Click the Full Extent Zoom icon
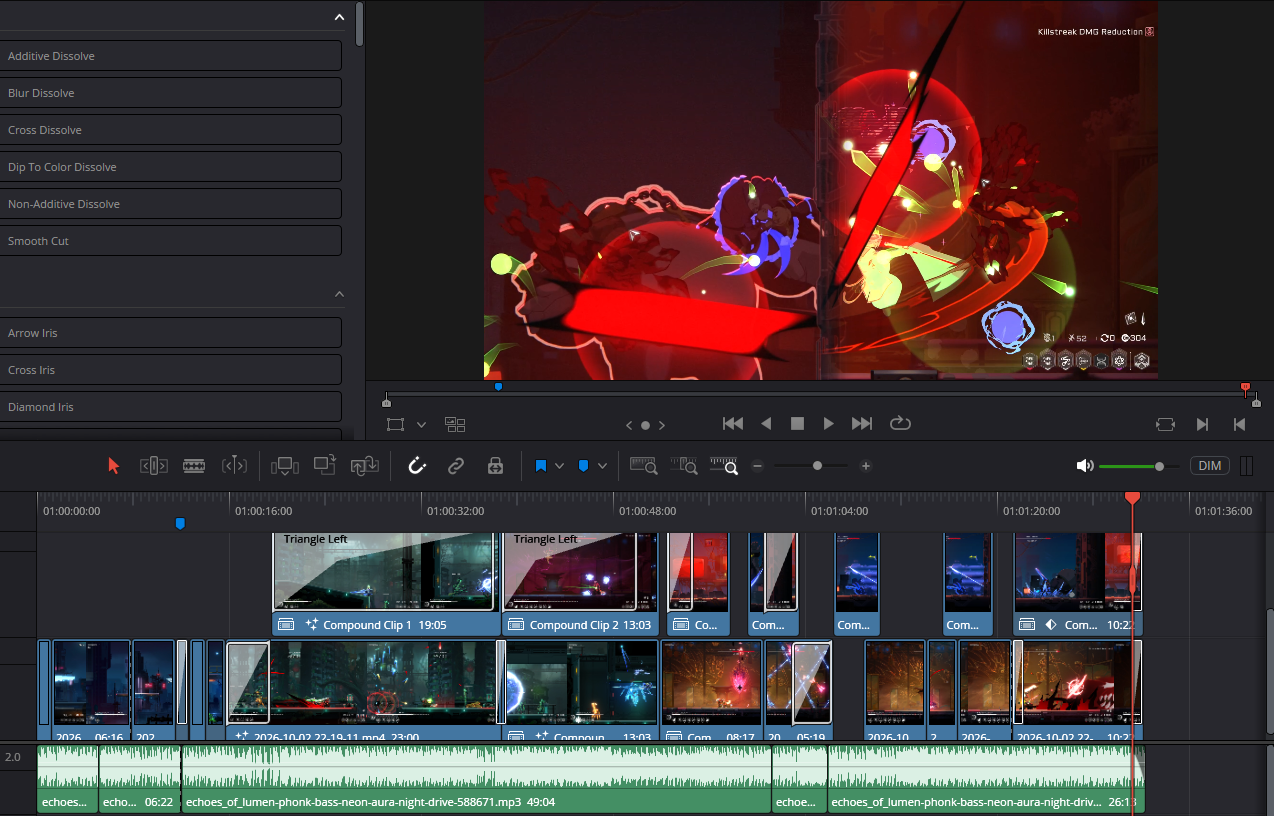The width and height of the screenshot is (1274, 816). click(x=643, y=465)
